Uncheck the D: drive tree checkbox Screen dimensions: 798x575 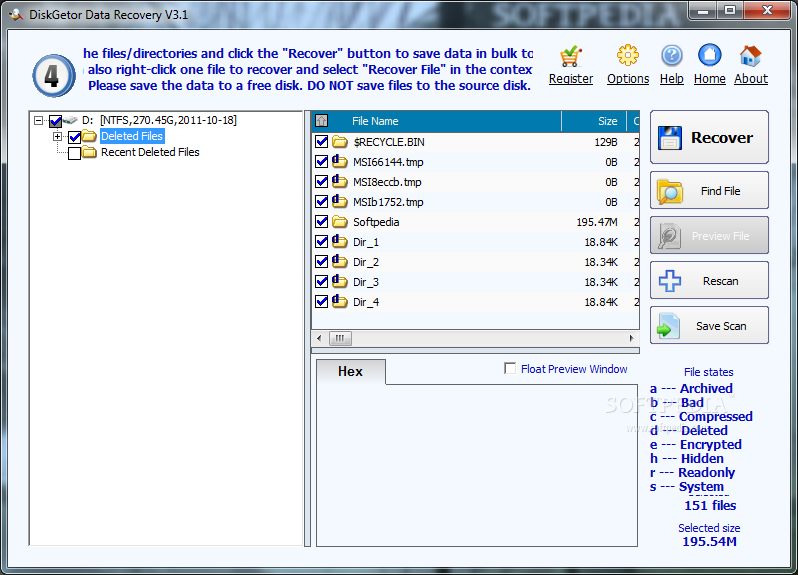55,121
